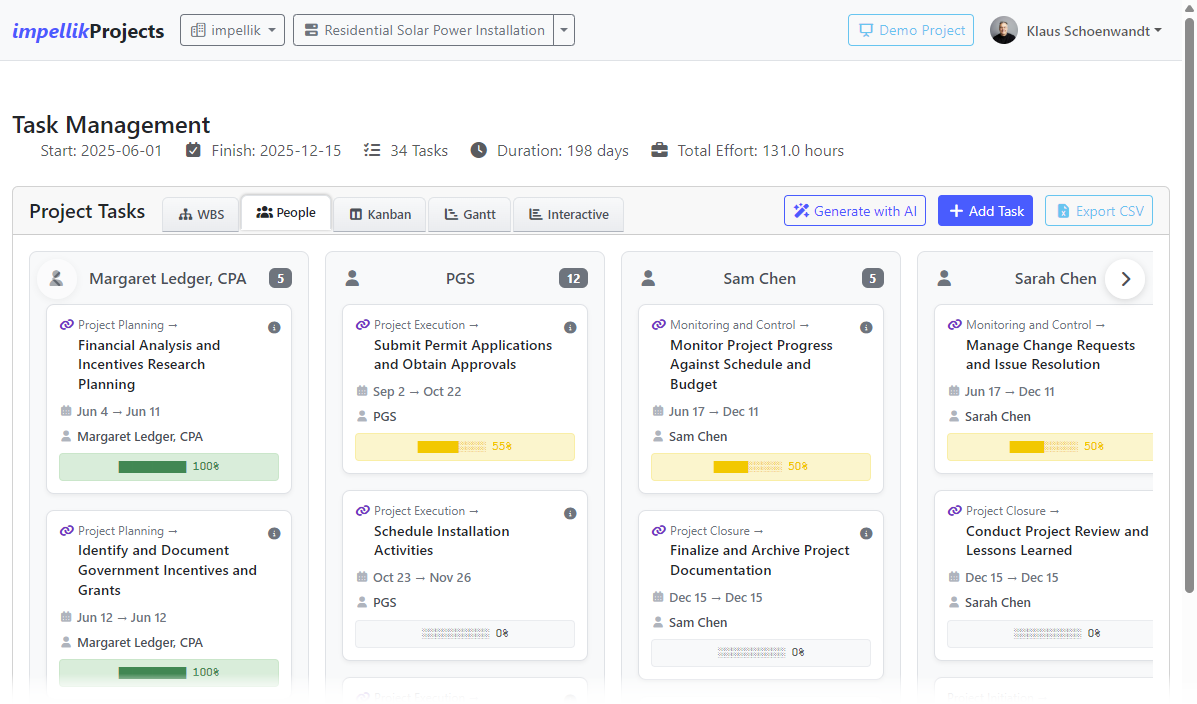Open Monitor Project Progress Against Schedule task
This screenshot has height=704, width=1197.
coord(751,365)
